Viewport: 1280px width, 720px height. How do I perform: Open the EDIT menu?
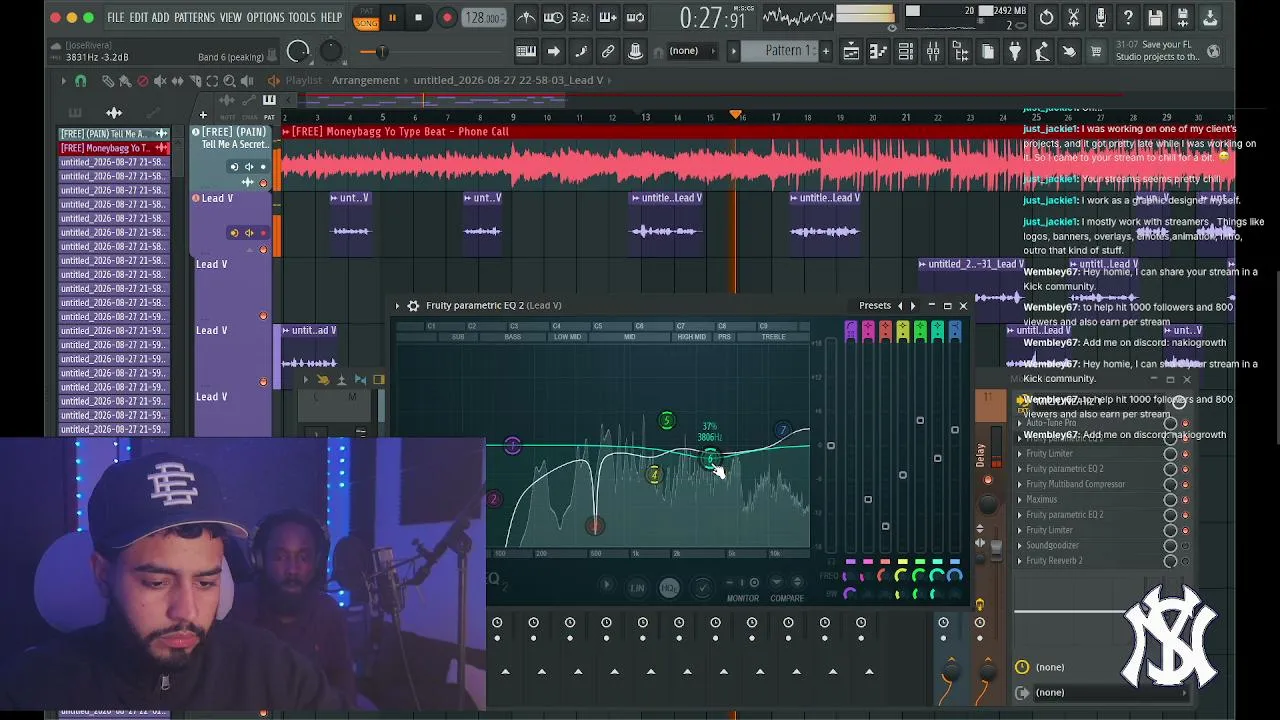[138, 17]
